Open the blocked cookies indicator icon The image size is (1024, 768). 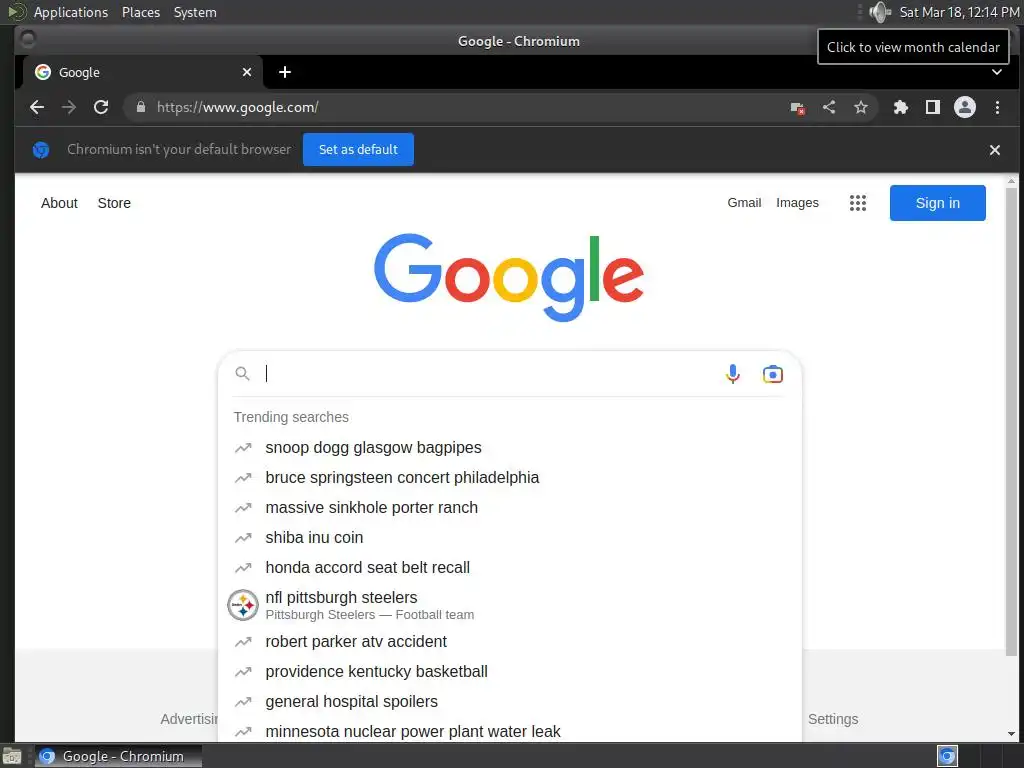(x=797, y=108)
